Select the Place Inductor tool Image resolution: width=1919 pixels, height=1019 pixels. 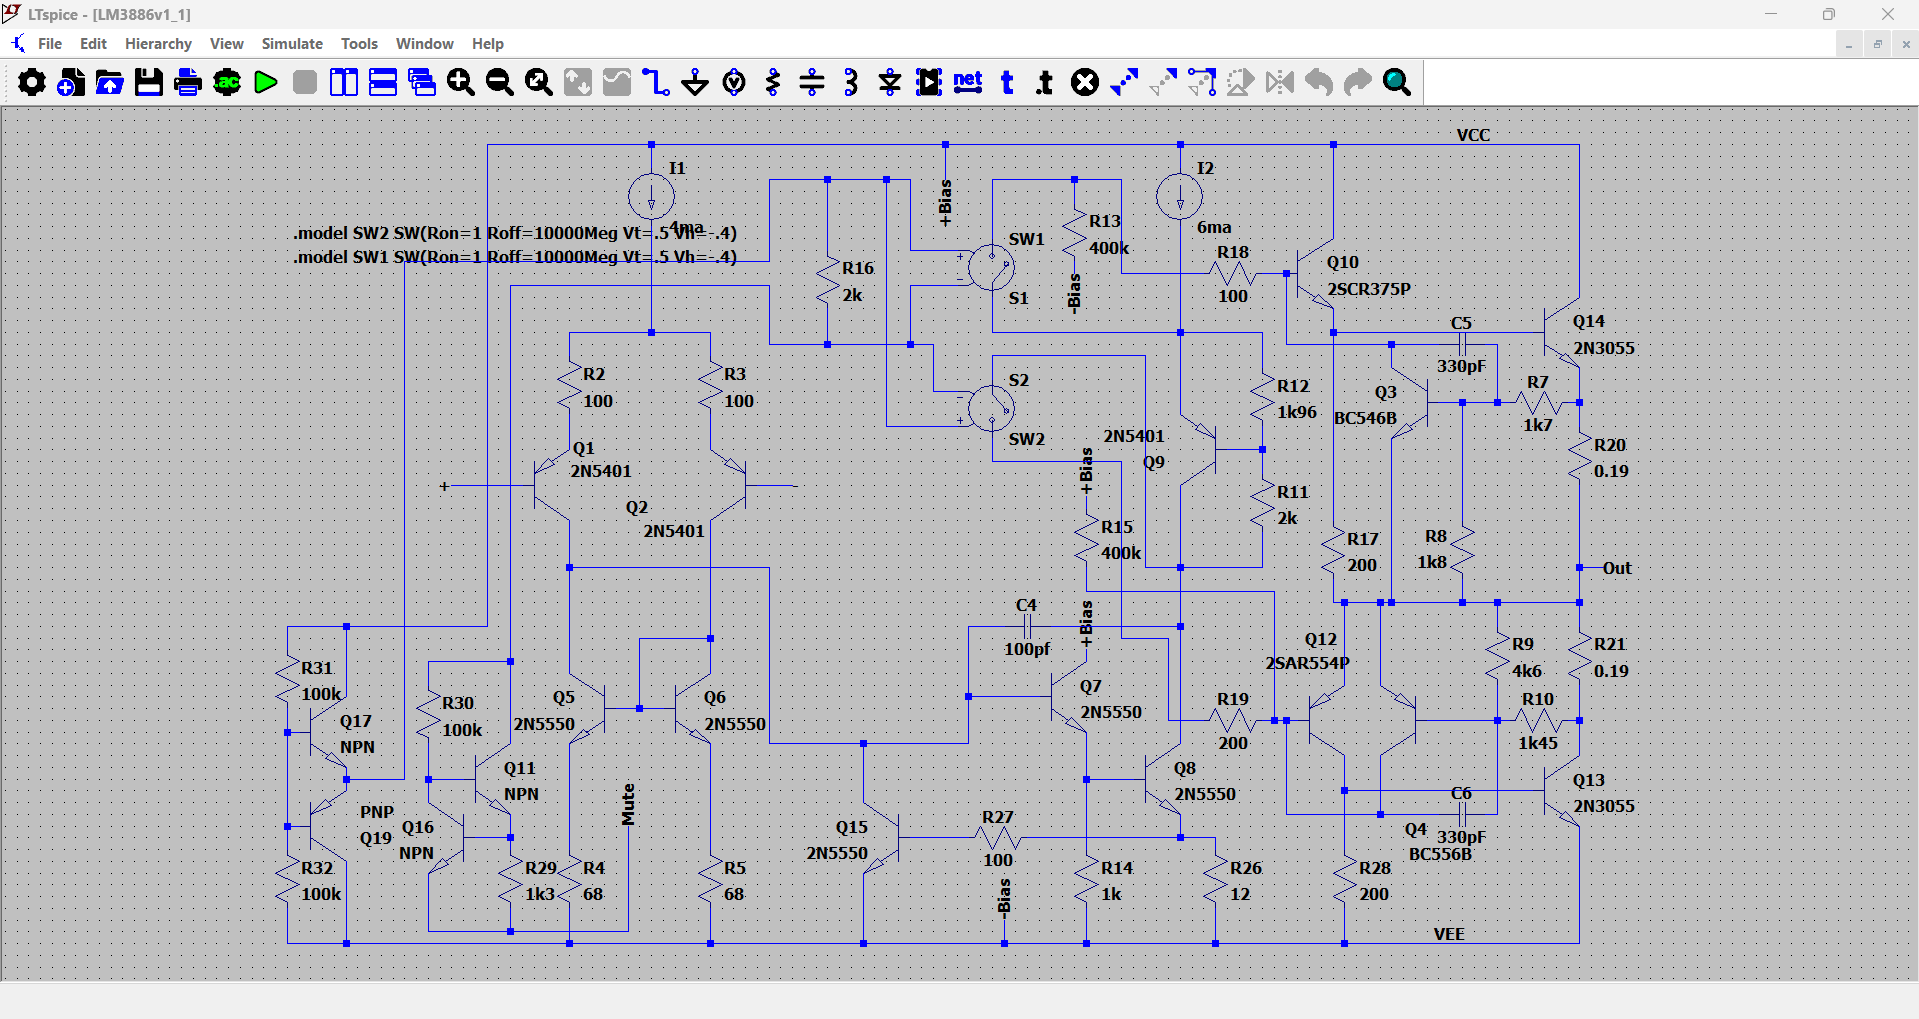pyautogui.click(x=851, y=82)
